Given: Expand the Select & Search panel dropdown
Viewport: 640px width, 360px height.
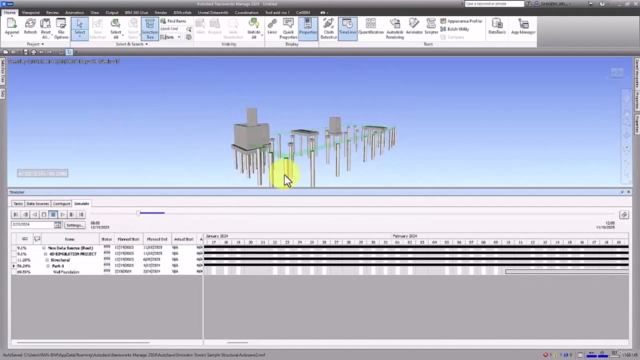Looking at the screenshot, I should [132, 44].
